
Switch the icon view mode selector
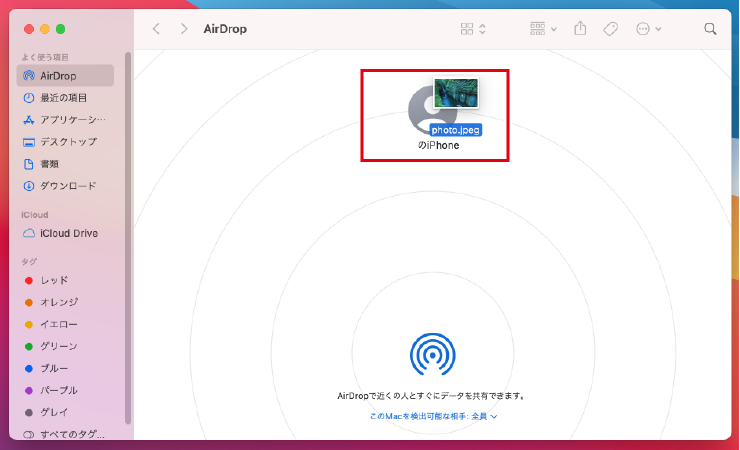(x=473, y=29)
